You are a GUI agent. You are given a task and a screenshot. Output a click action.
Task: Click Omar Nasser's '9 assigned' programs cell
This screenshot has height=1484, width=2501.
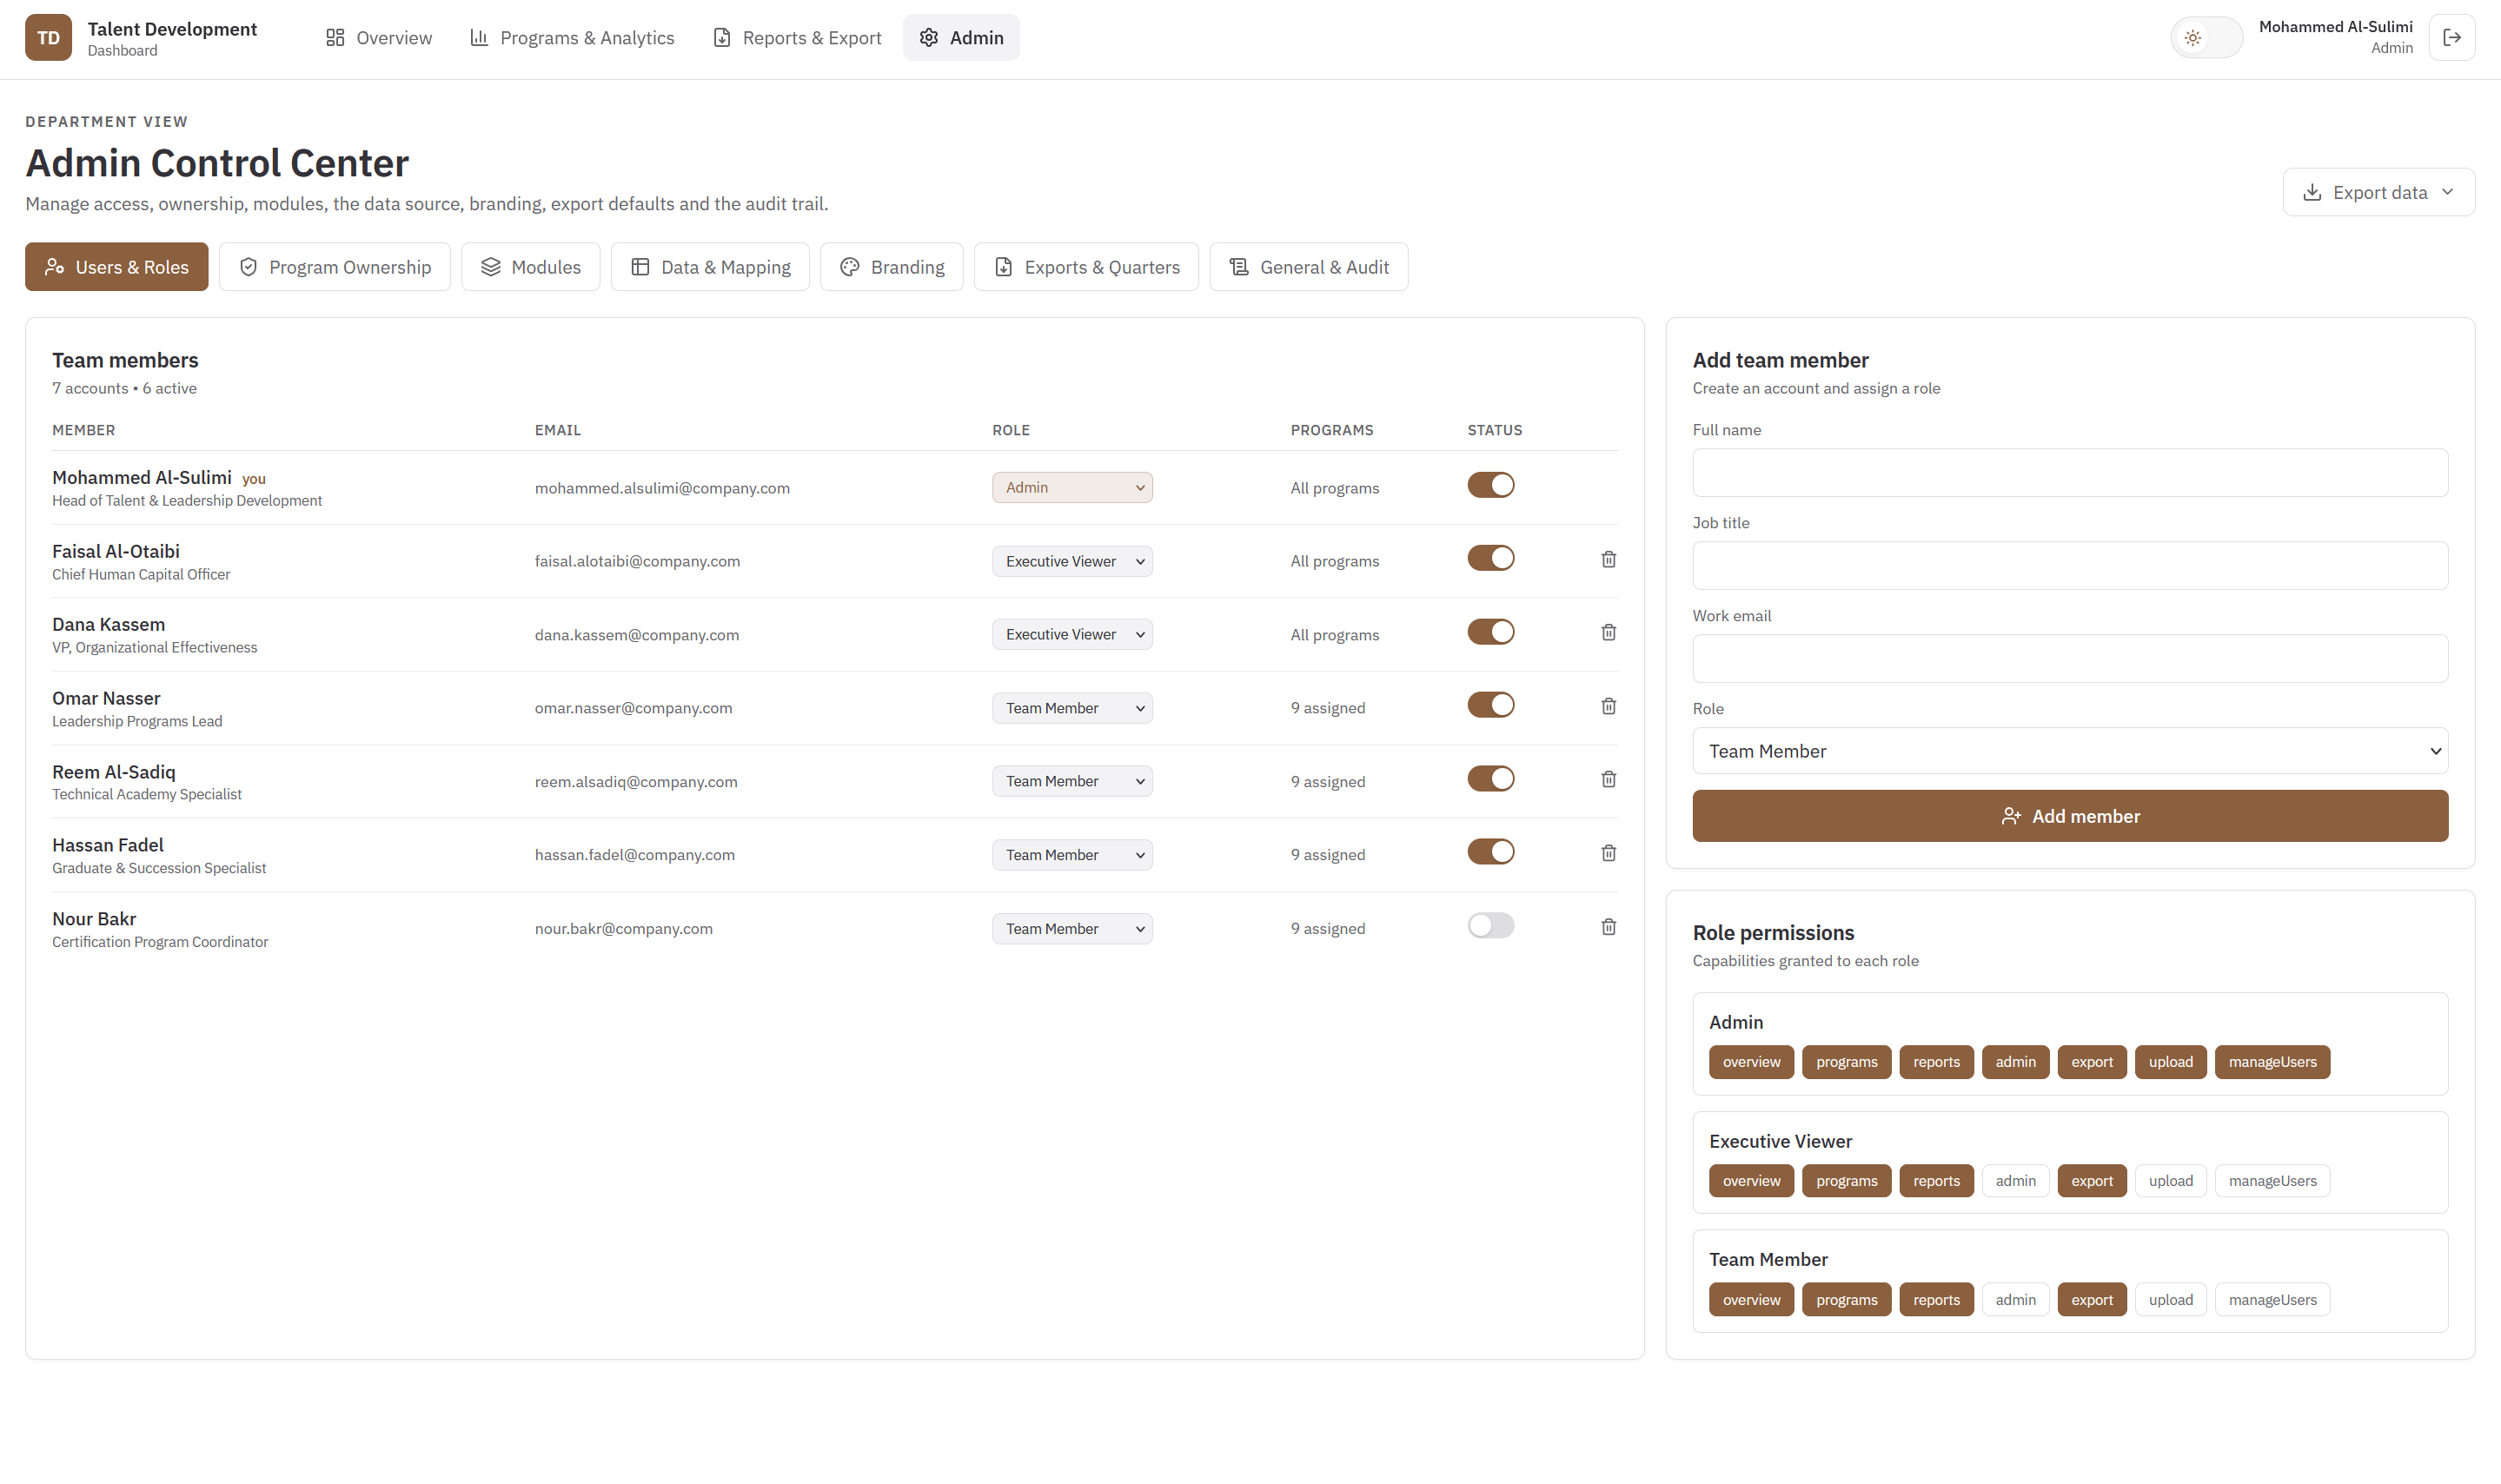(1327, 708)
